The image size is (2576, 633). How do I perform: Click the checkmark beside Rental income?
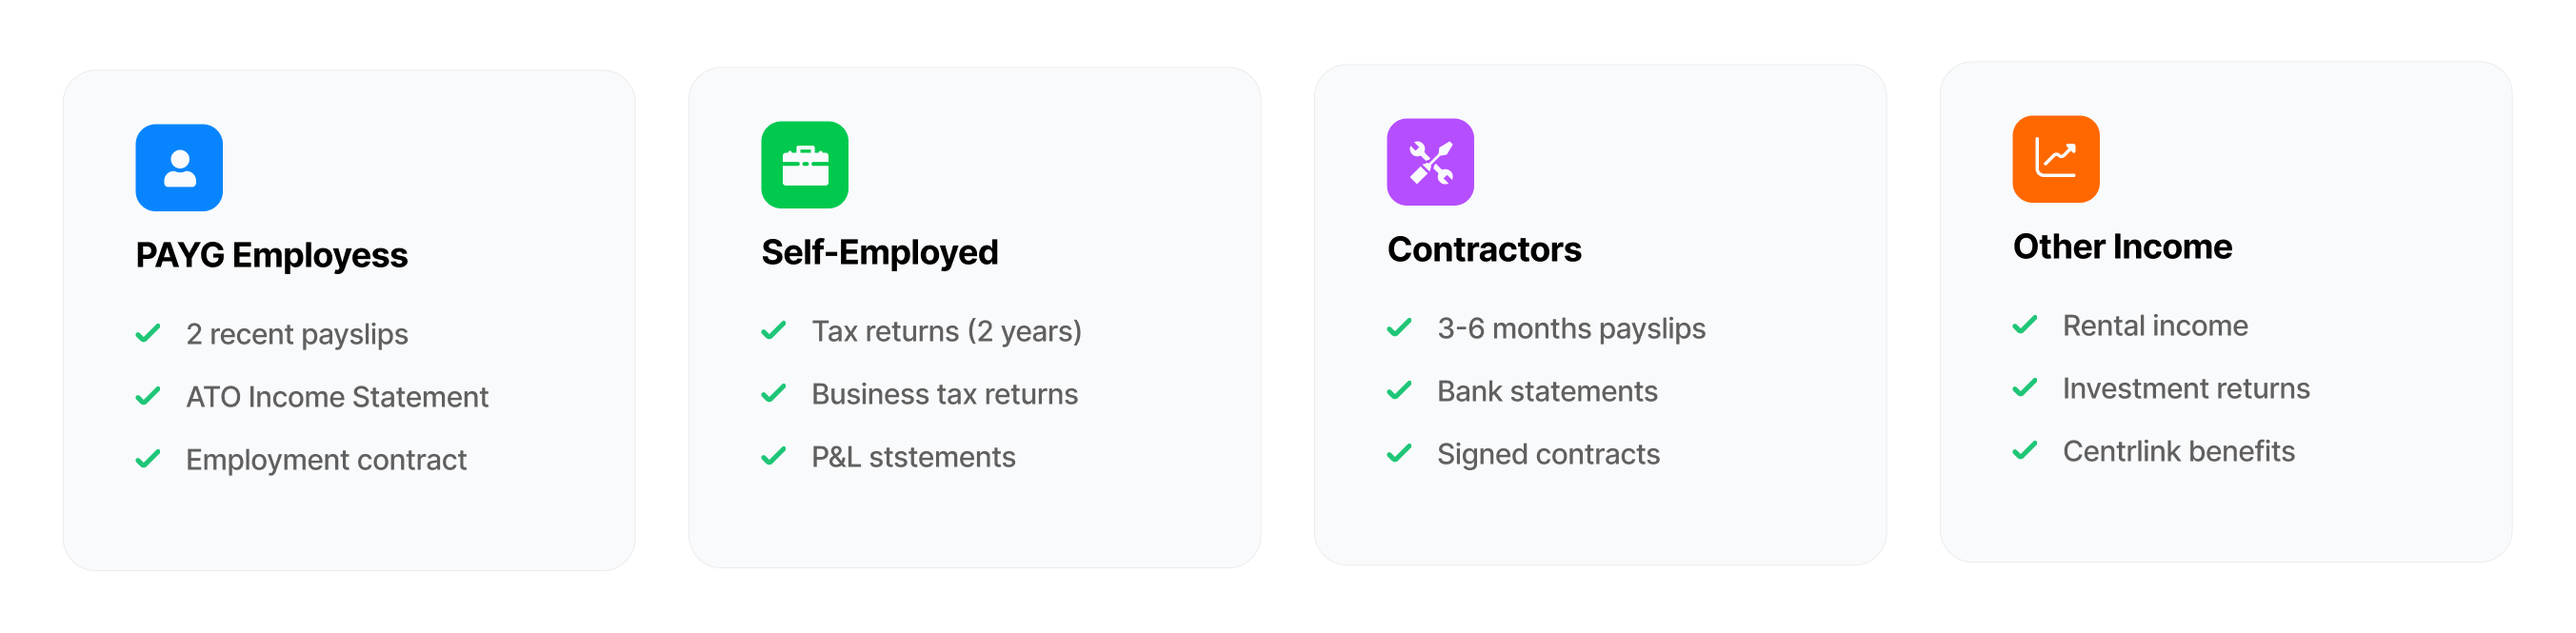click(2025, 326)
